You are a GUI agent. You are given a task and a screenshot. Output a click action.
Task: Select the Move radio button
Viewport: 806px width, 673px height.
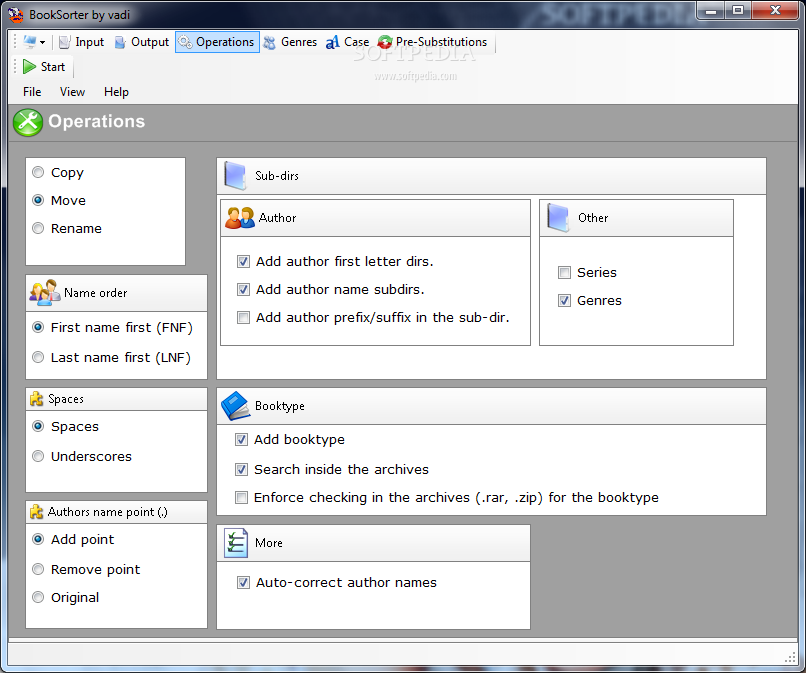(38, 200)
